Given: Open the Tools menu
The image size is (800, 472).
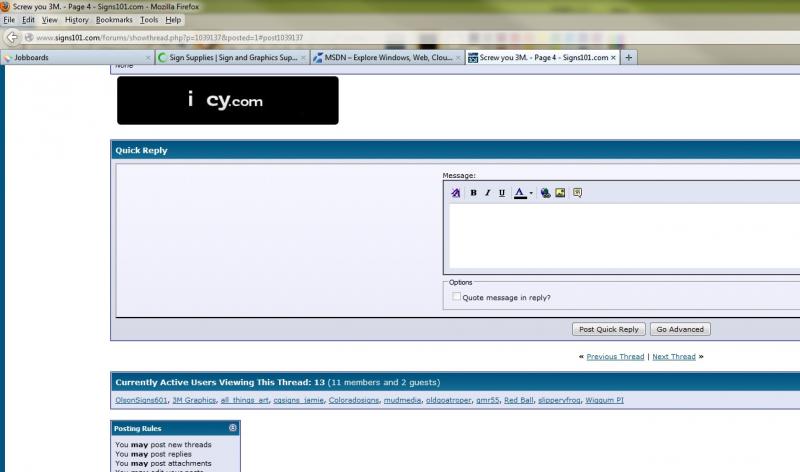Looking at the screenshot, I should [149, 20].
